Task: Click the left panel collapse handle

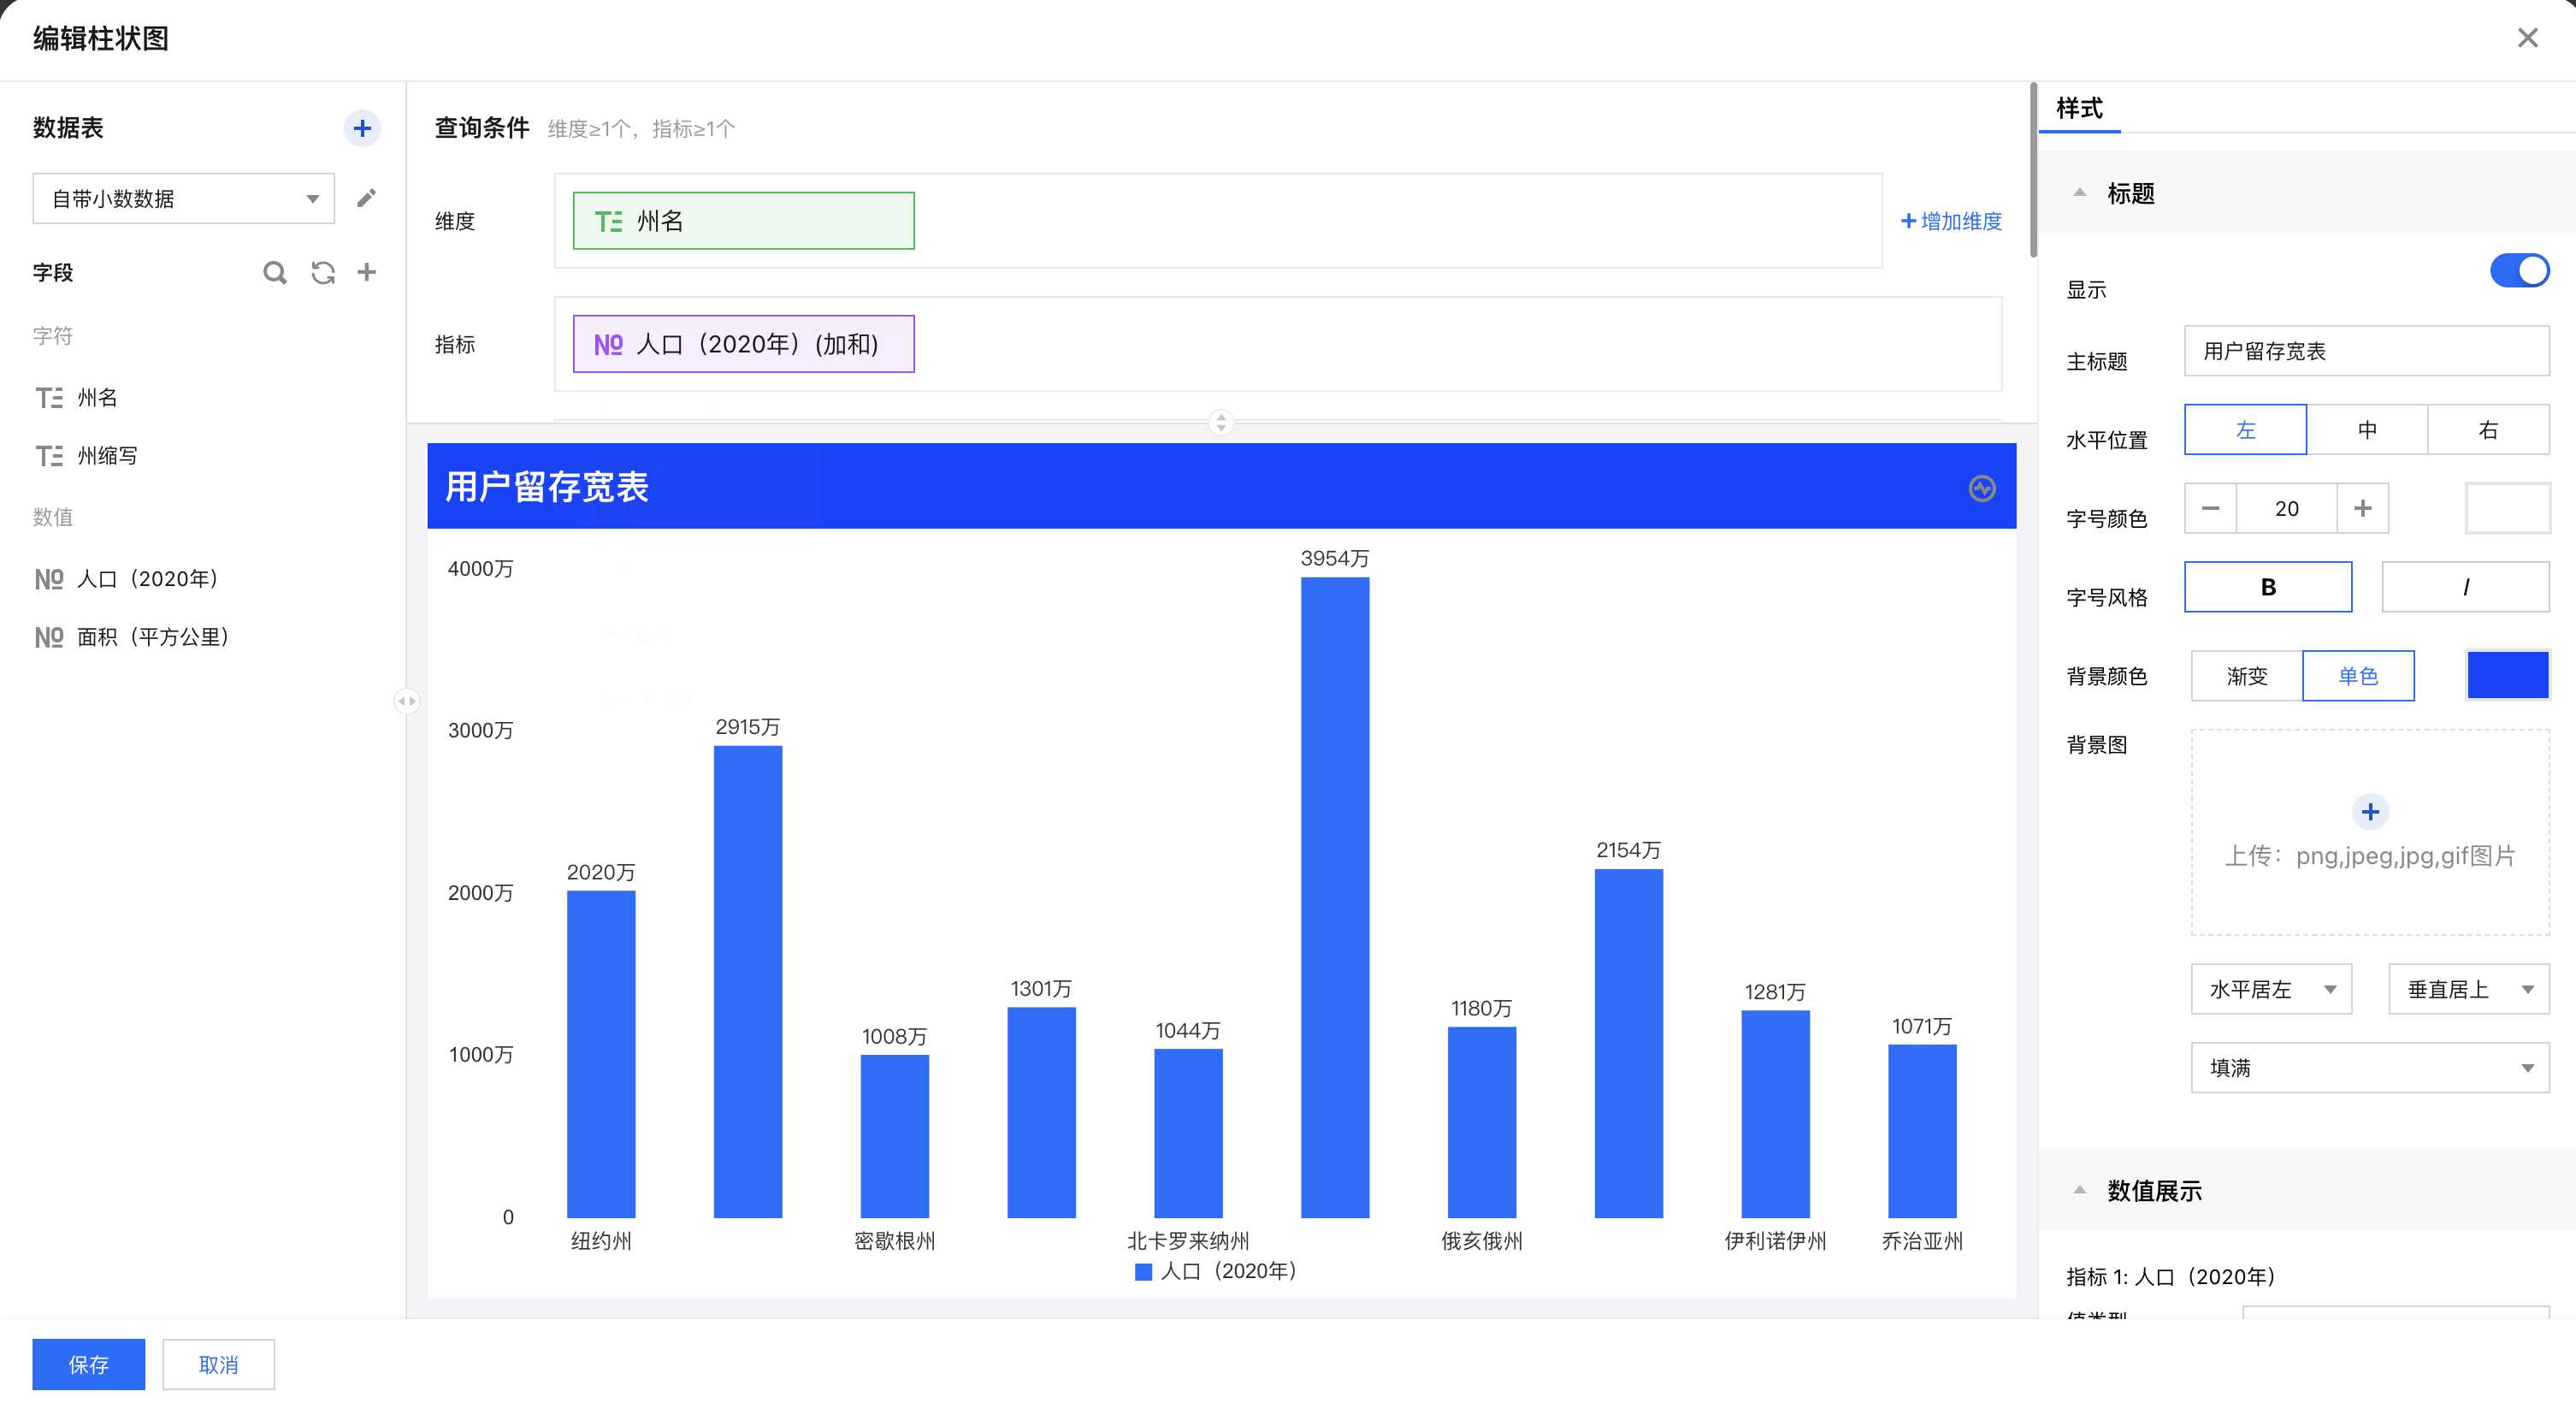Action: click(x=406, y=701)
